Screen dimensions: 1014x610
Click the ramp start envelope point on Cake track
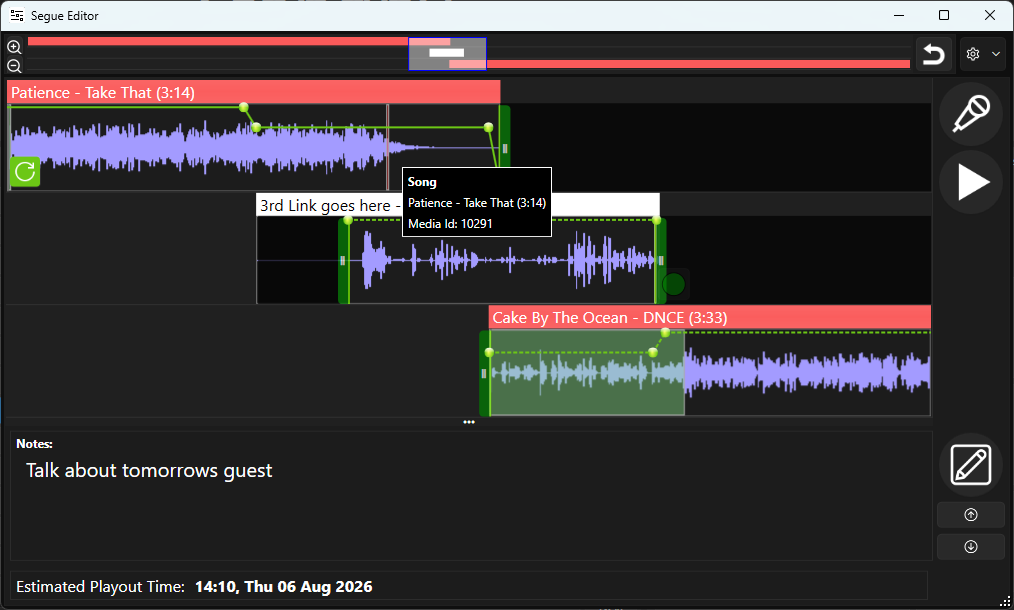click(653, 353)
